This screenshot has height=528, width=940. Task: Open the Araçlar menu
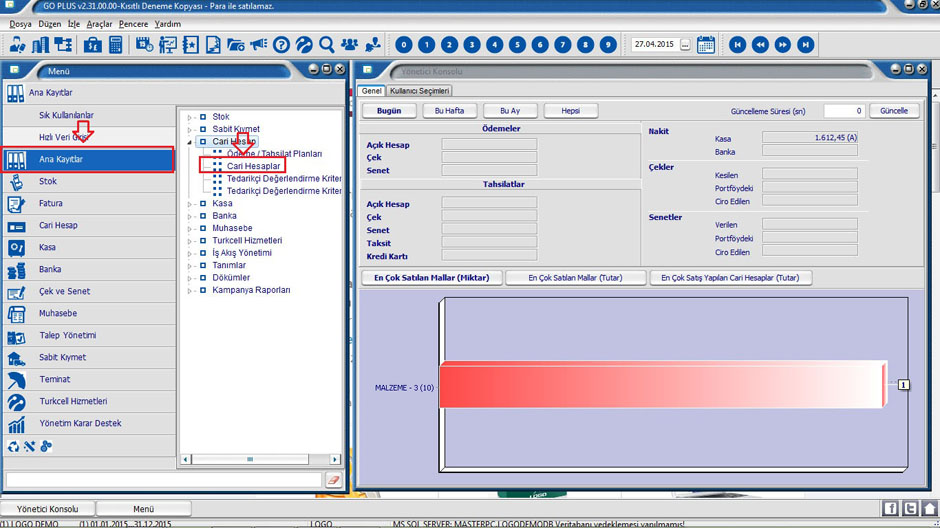coord(100,24)
